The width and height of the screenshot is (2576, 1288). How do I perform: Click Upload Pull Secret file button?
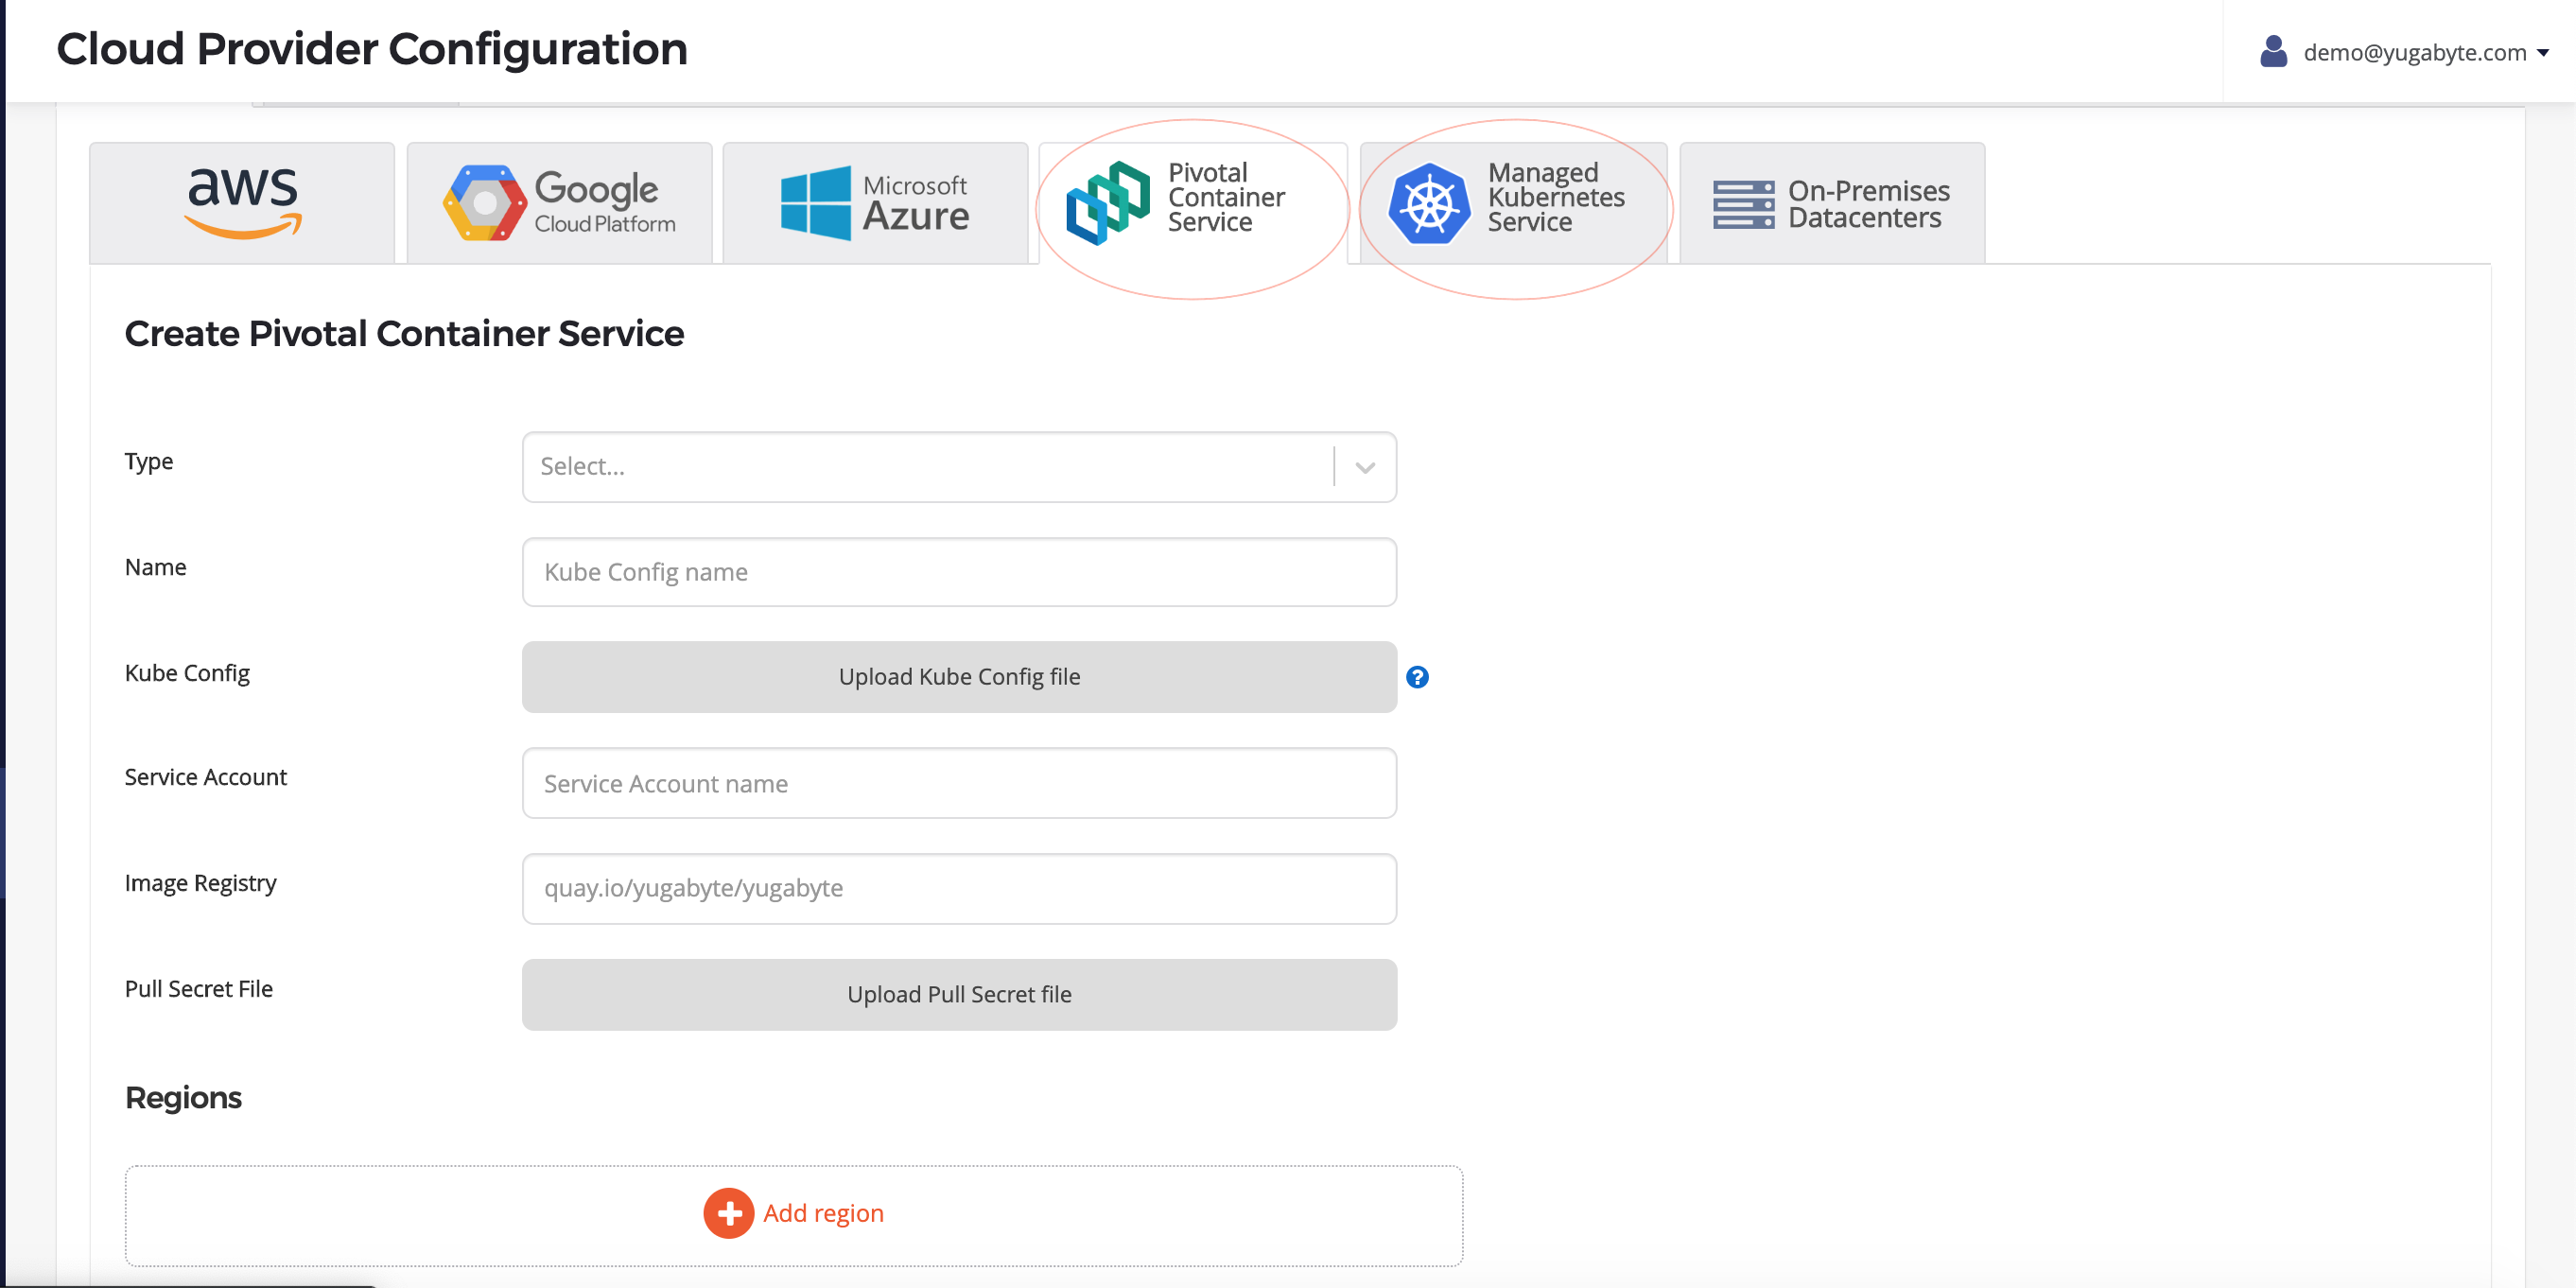pyautogui.click(x=959, y=994)
